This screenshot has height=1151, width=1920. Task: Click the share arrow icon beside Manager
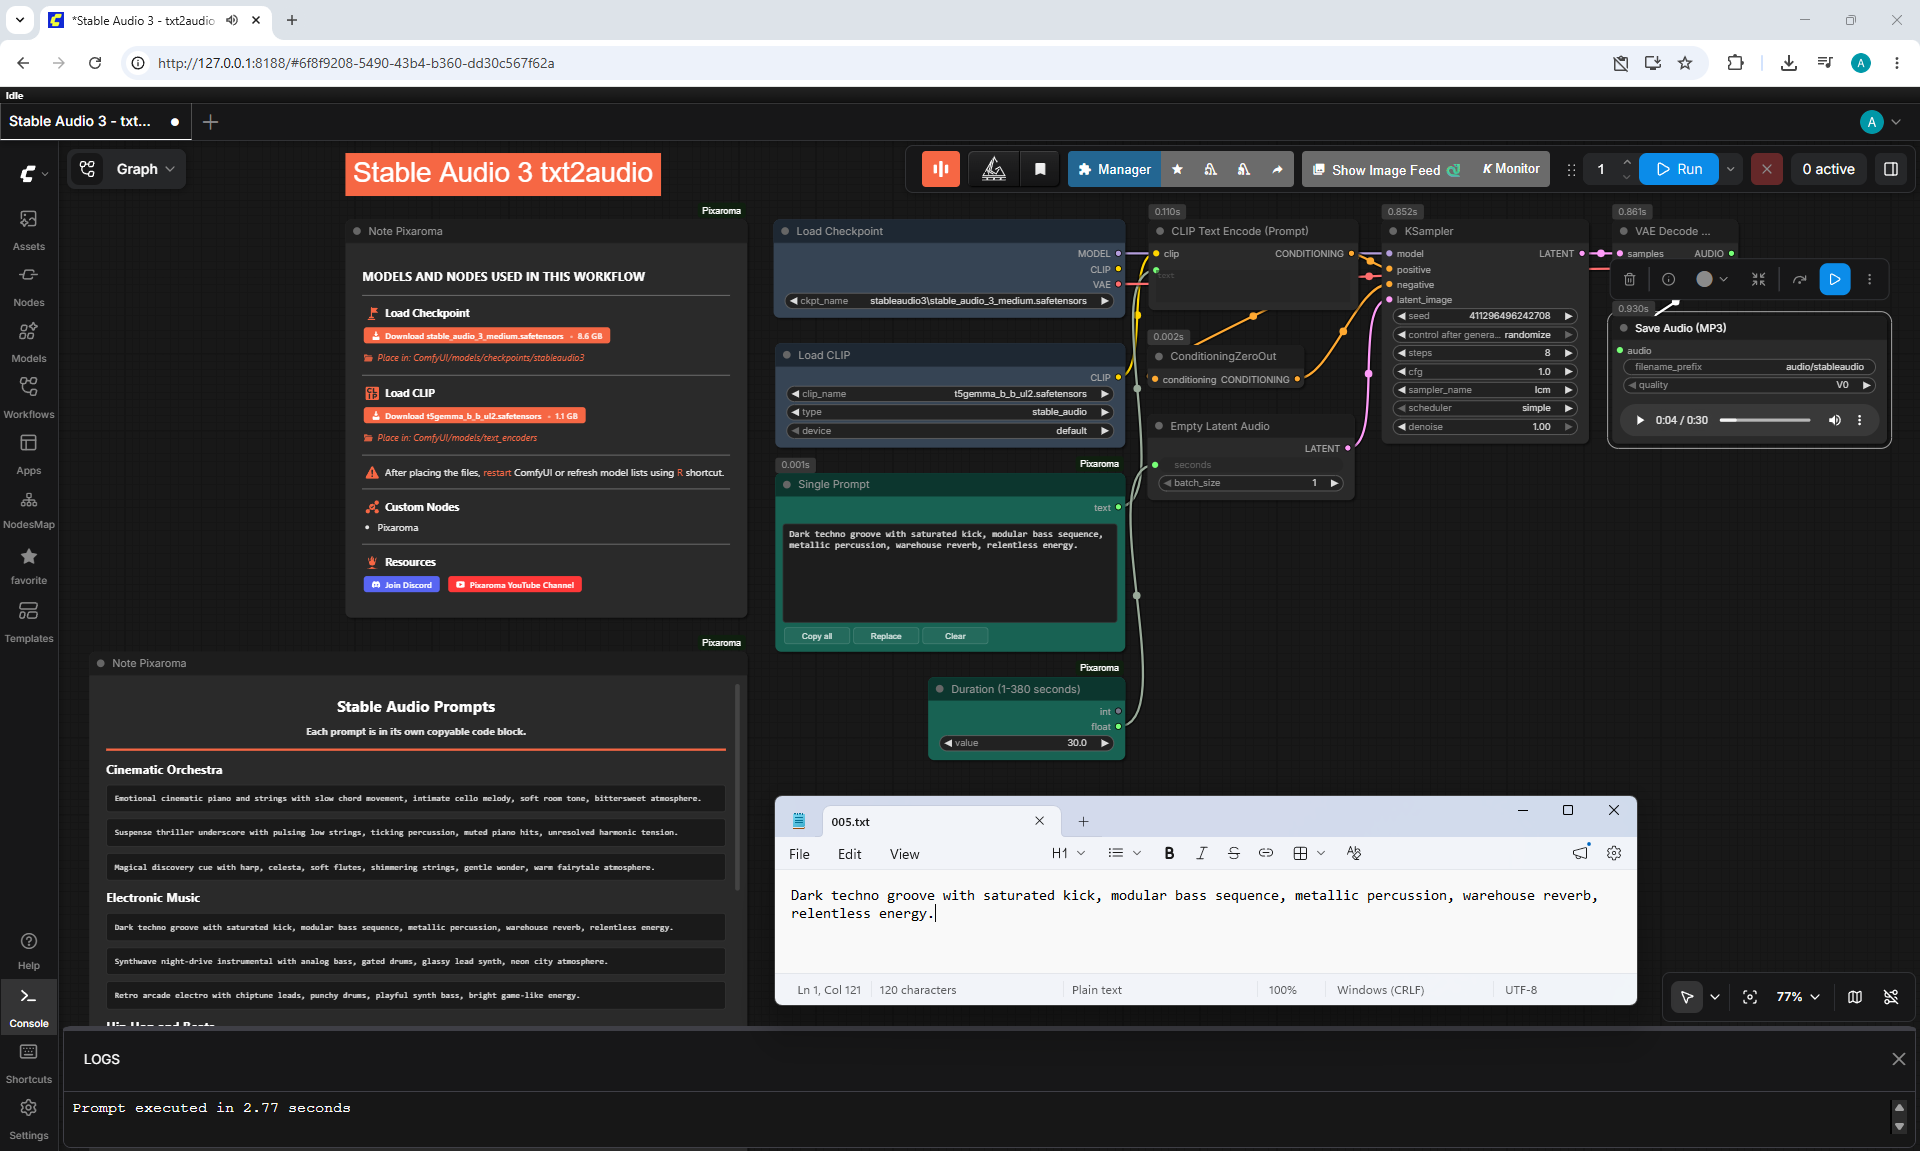1277,169
